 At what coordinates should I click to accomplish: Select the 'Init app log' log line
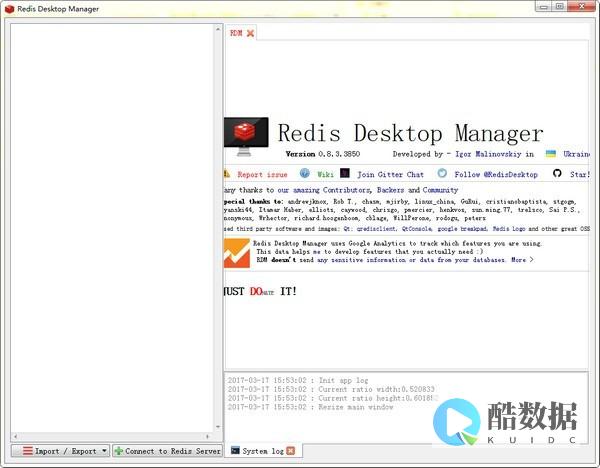[298, 380]
